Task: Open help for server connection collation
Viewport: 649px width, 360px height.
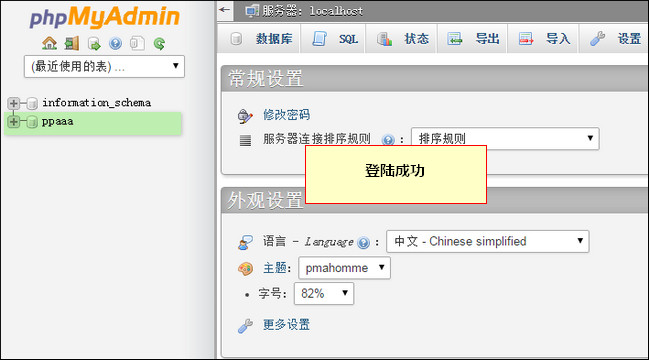Action: [388, 140]
